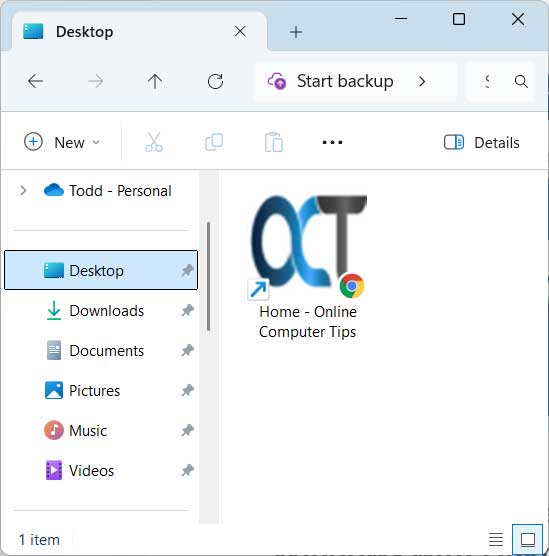The image size is (549, 556).
Task: Maximize the File Explorer window
Action: tap(459, 19)
